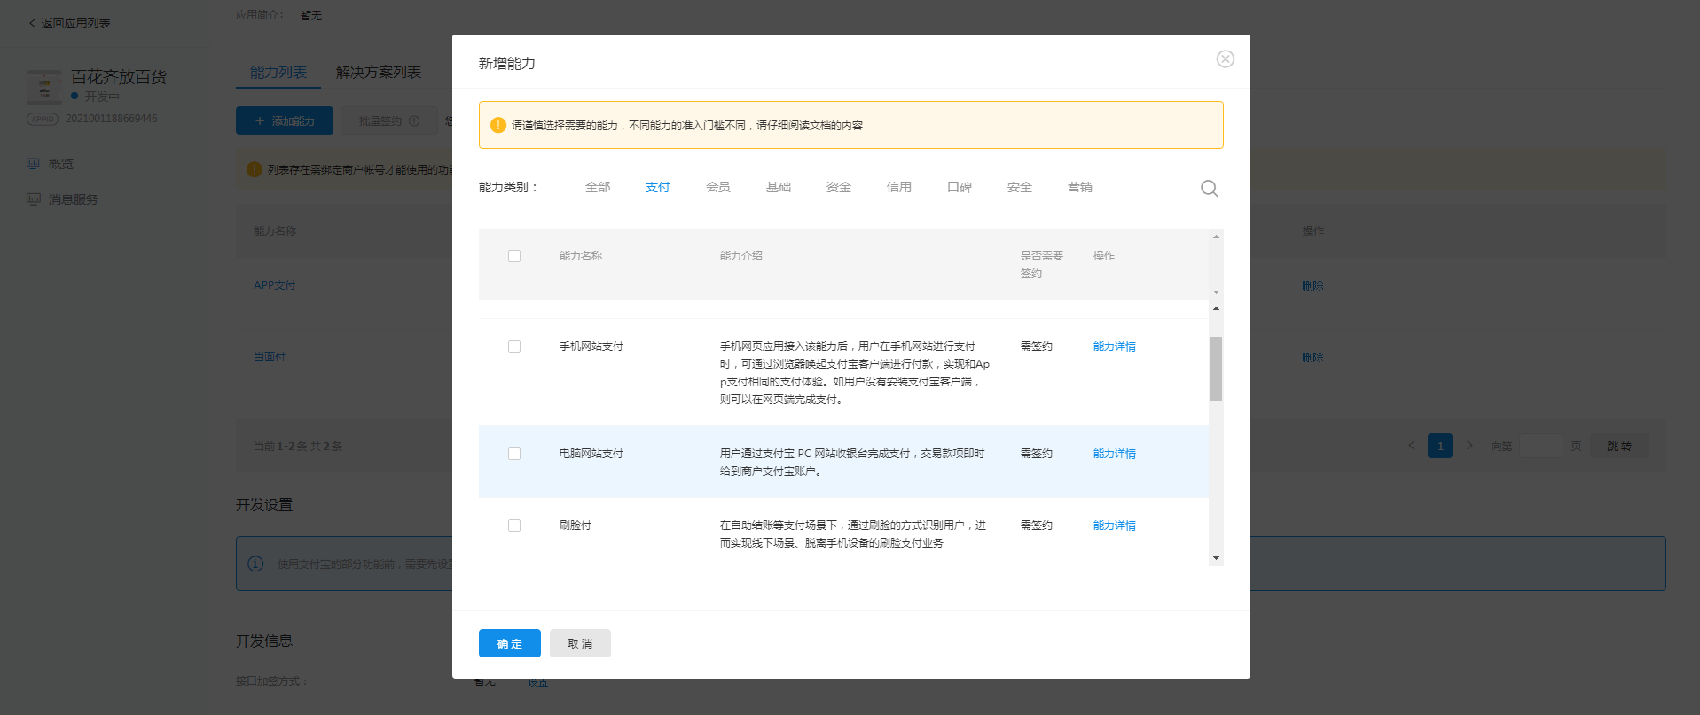Click the list scrollbar's down arrow
This screenshot has width=1700, height=715.
point(1216,558)
